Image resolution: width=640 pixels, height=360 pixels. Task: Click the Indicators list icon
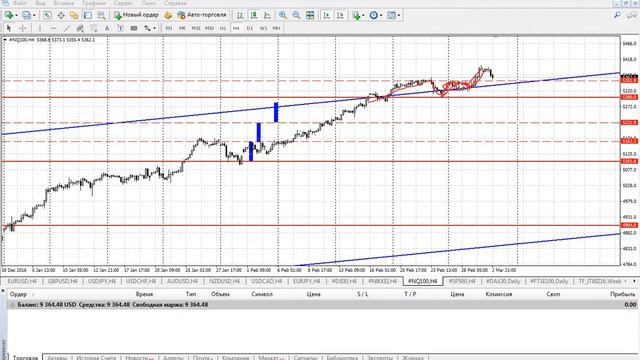[356, 16]
